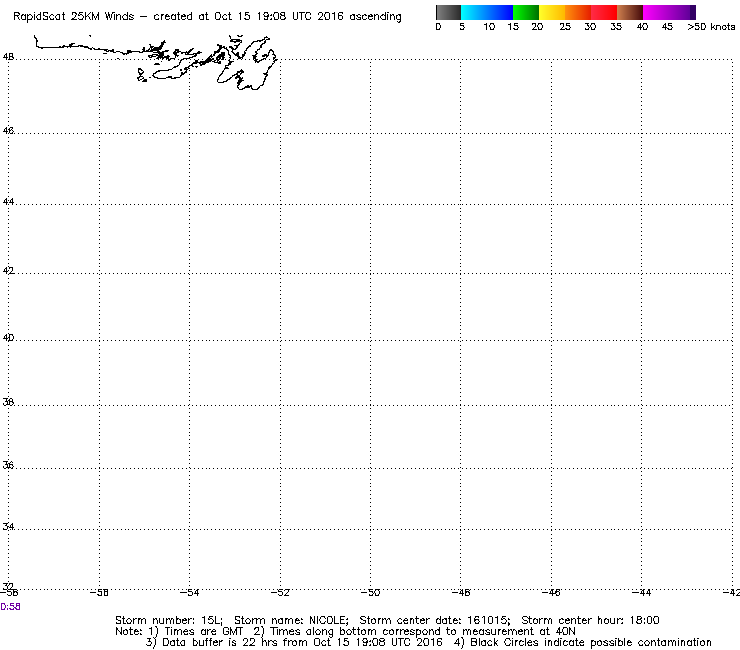Click the 'Black Circles indicate possible contamination' note
740x650 pixels.
pos(583,642)
